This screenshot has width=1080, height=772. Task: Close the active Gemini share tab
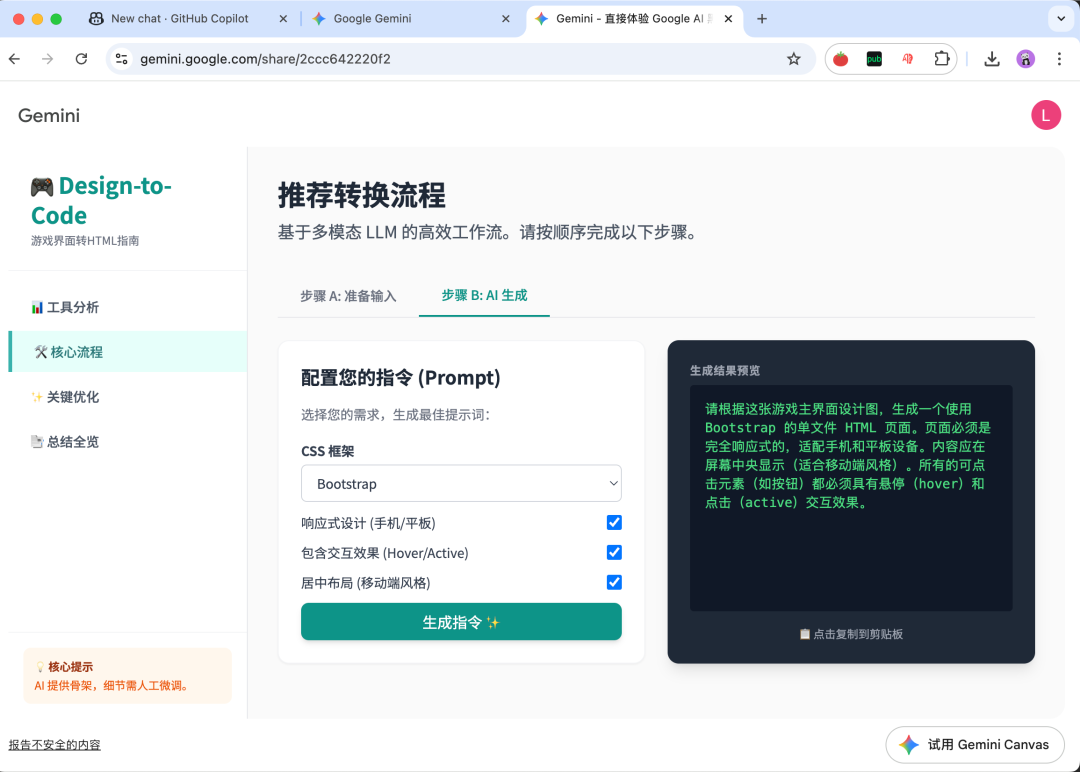(x=728, y=19)
